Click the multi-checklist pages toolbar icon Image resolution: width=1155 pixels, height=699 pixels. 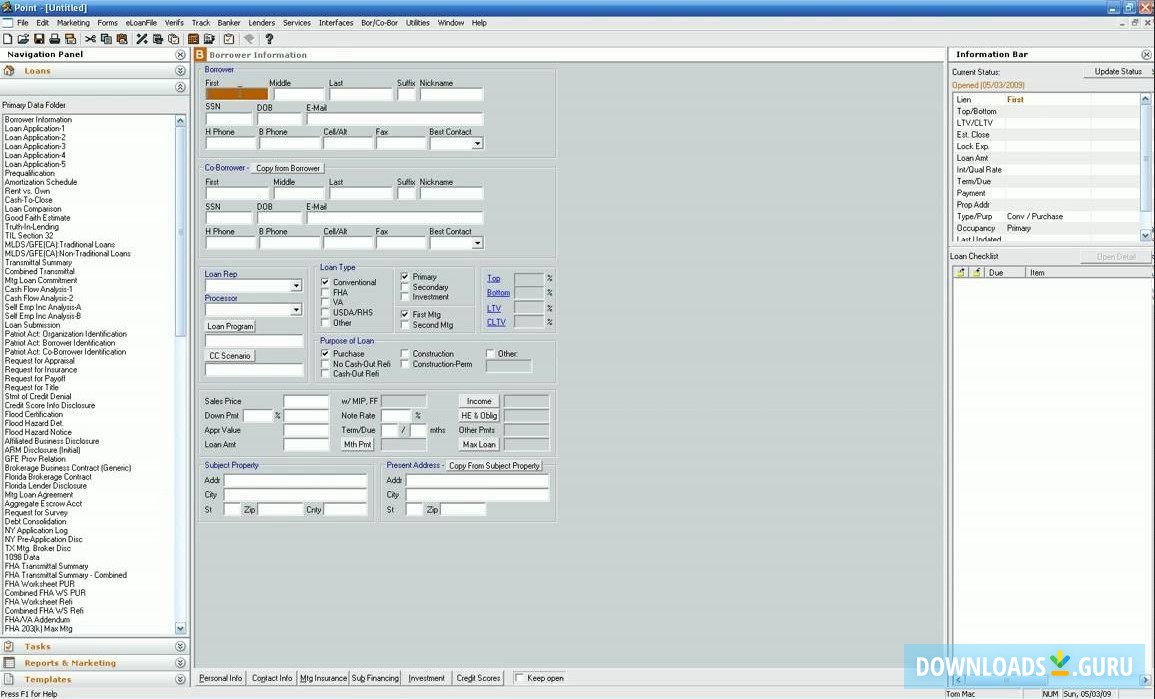[x=173, y=39]
